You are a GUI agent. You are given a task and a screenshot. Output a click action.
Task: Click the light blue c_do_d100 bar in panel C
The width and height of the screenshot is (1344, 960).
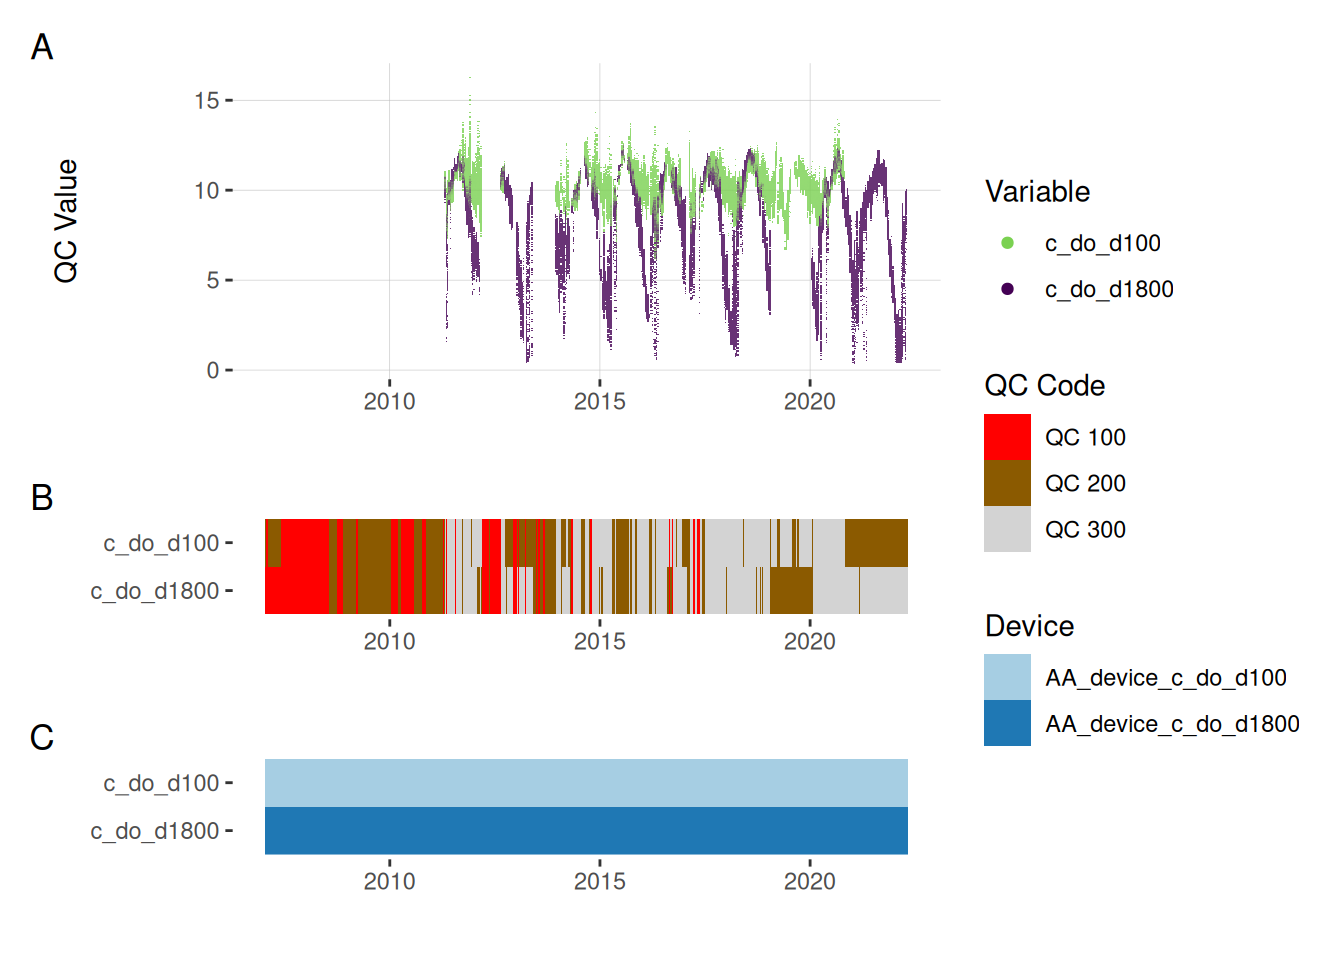tap(586, 783)
